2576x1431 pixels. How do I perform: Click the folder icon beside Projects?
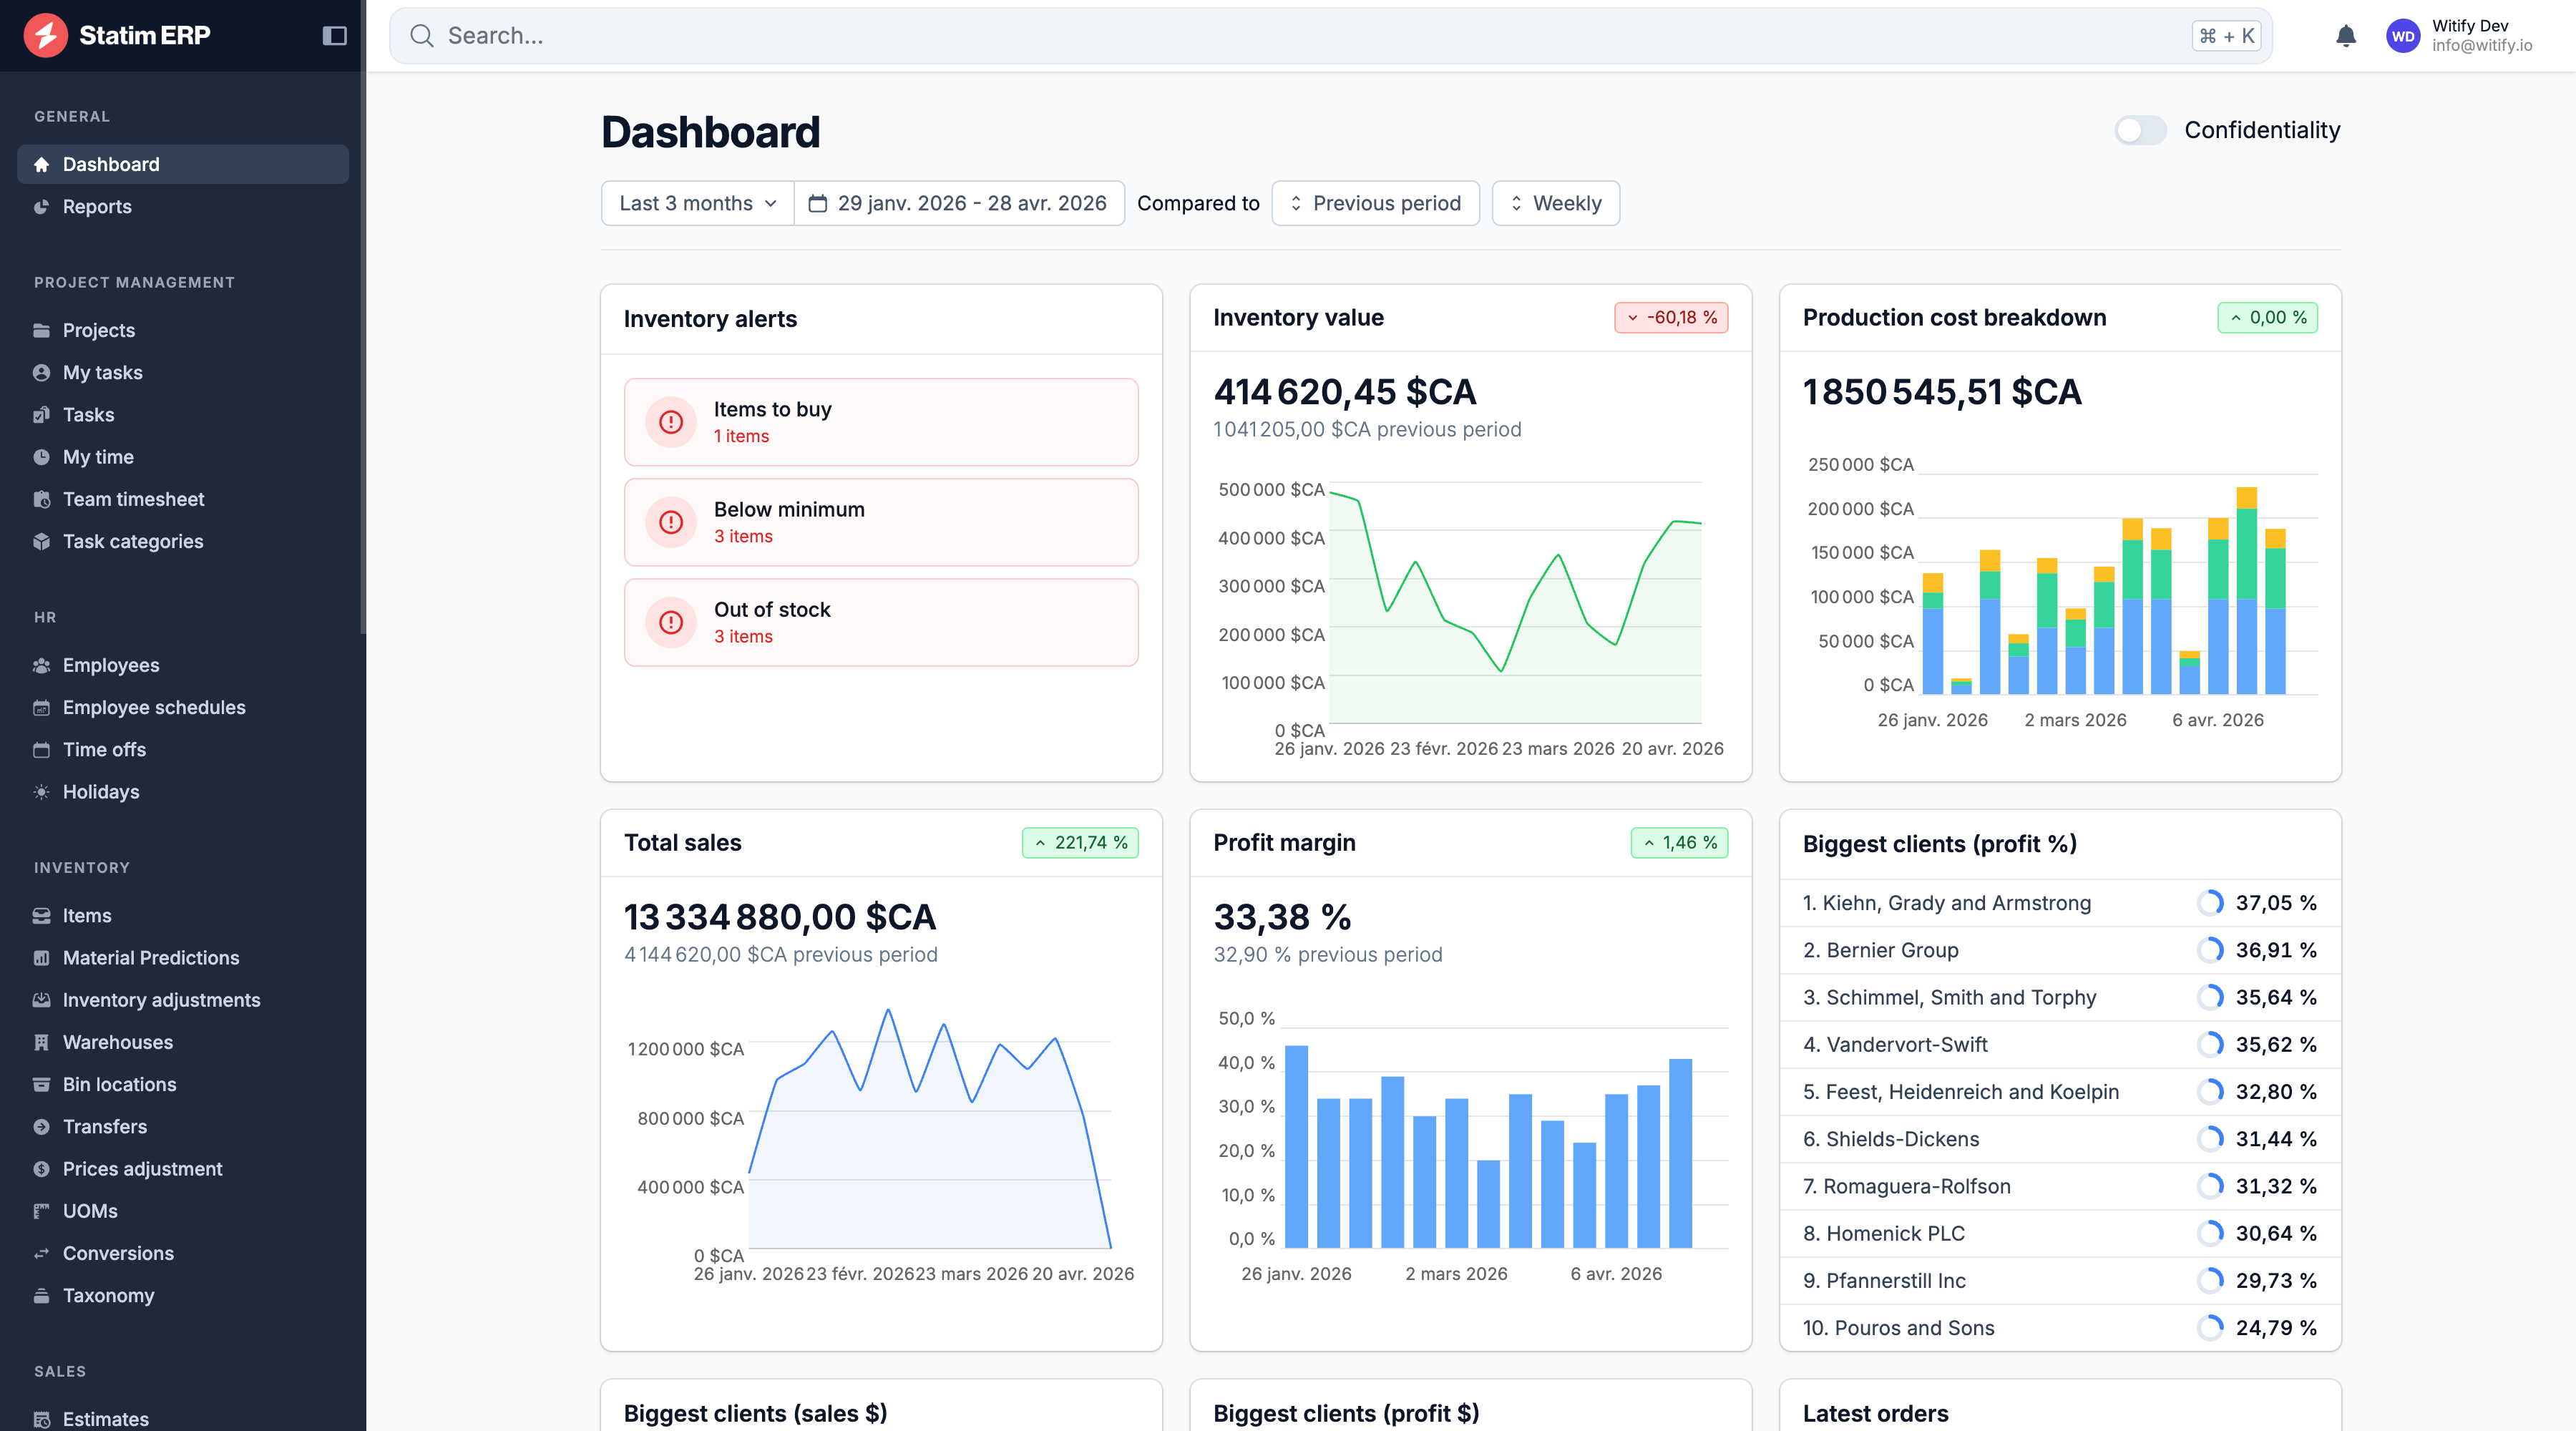(x=42, y=330)
